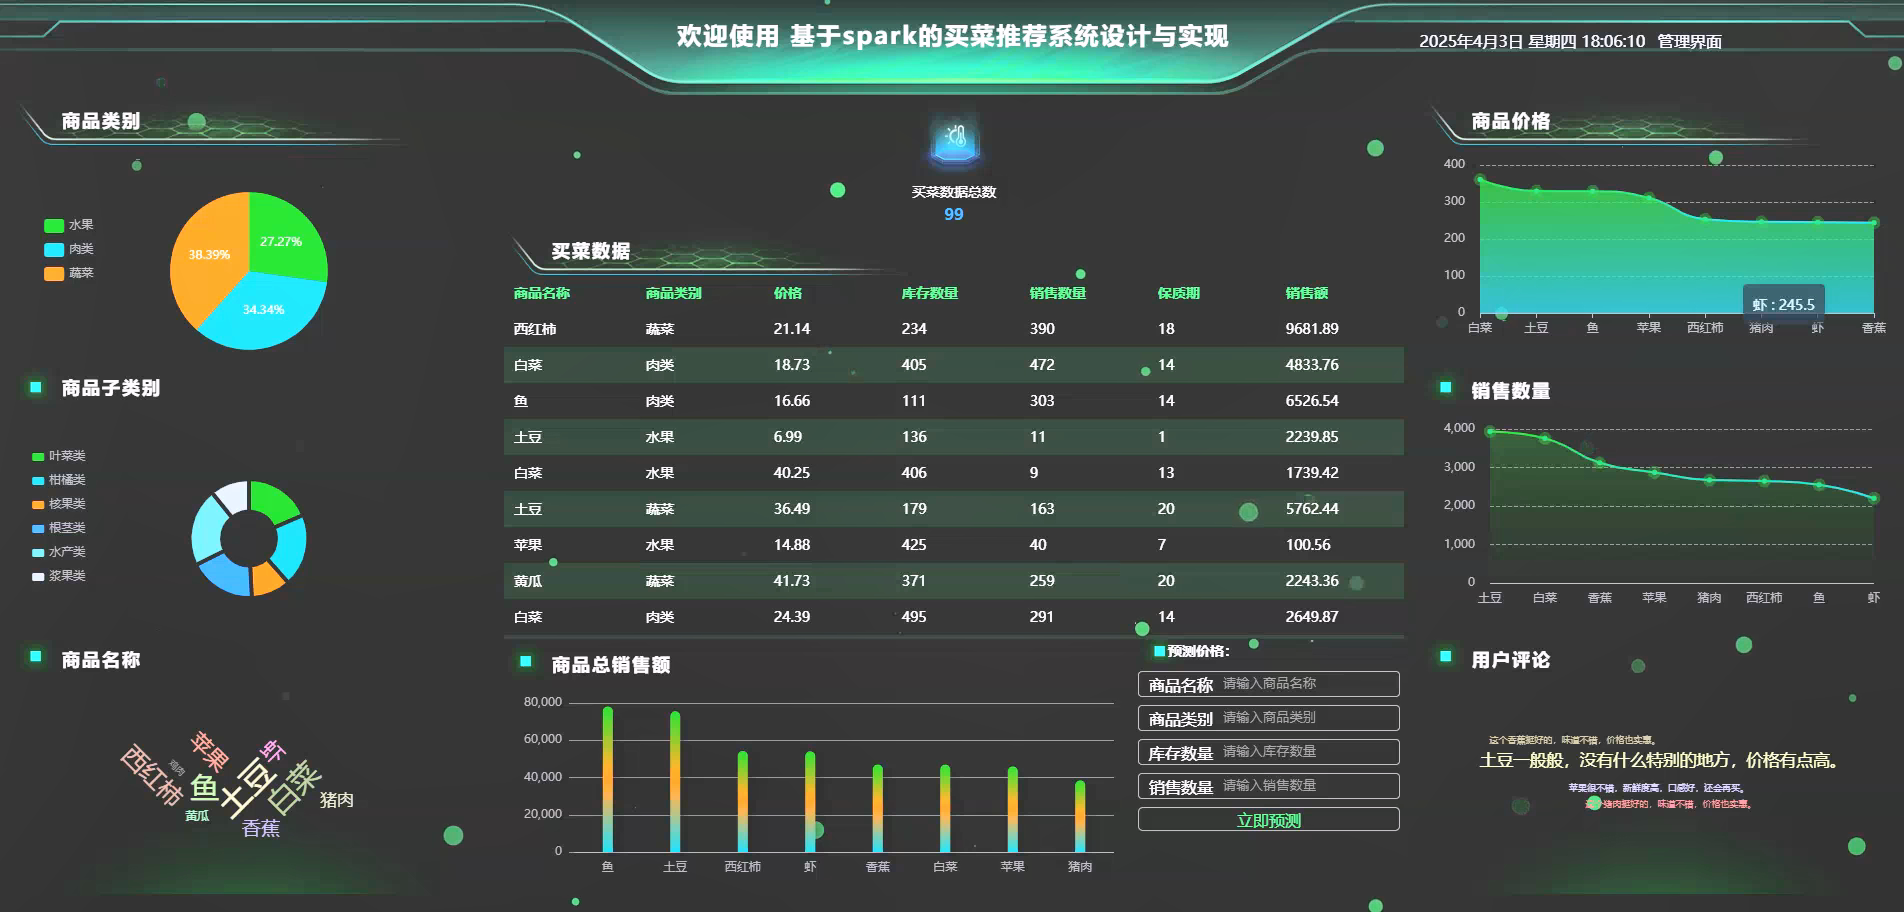Viewport: 1904px width, 912px height.
Task: Click the sales amount 1739.42
Action: 1311,473
